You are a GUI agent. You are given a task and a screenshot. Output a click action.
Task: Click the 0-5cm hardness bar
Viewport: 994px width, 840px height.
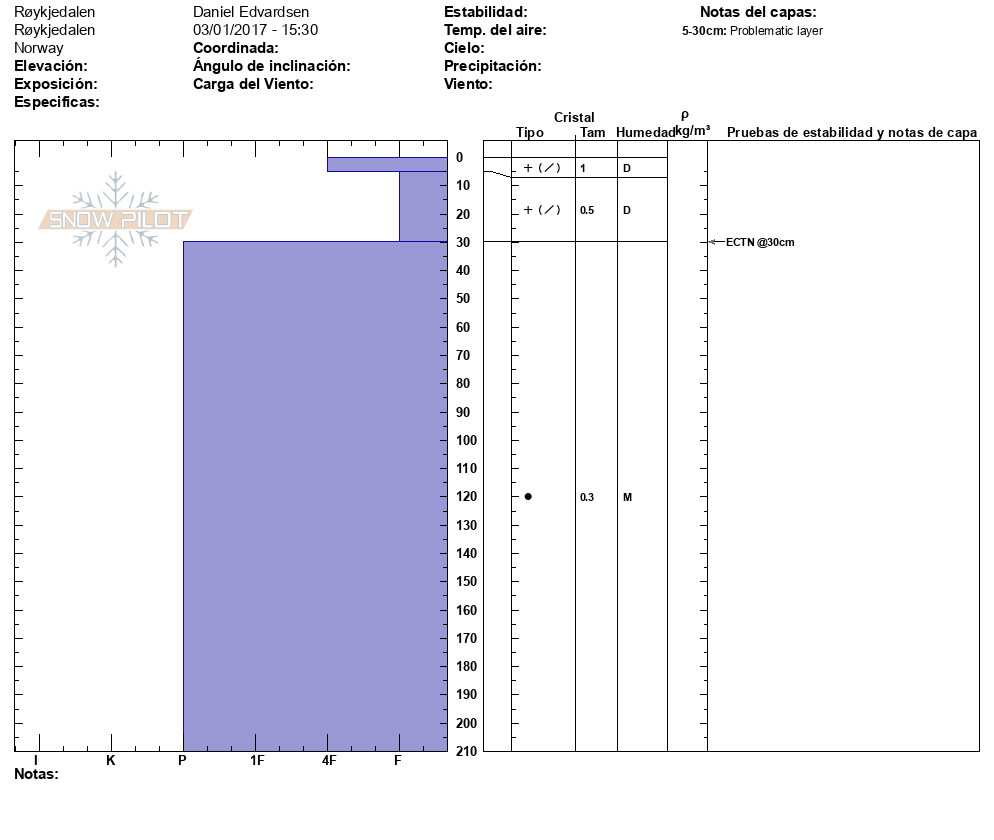pyautogui.click(x=387, y=164)
